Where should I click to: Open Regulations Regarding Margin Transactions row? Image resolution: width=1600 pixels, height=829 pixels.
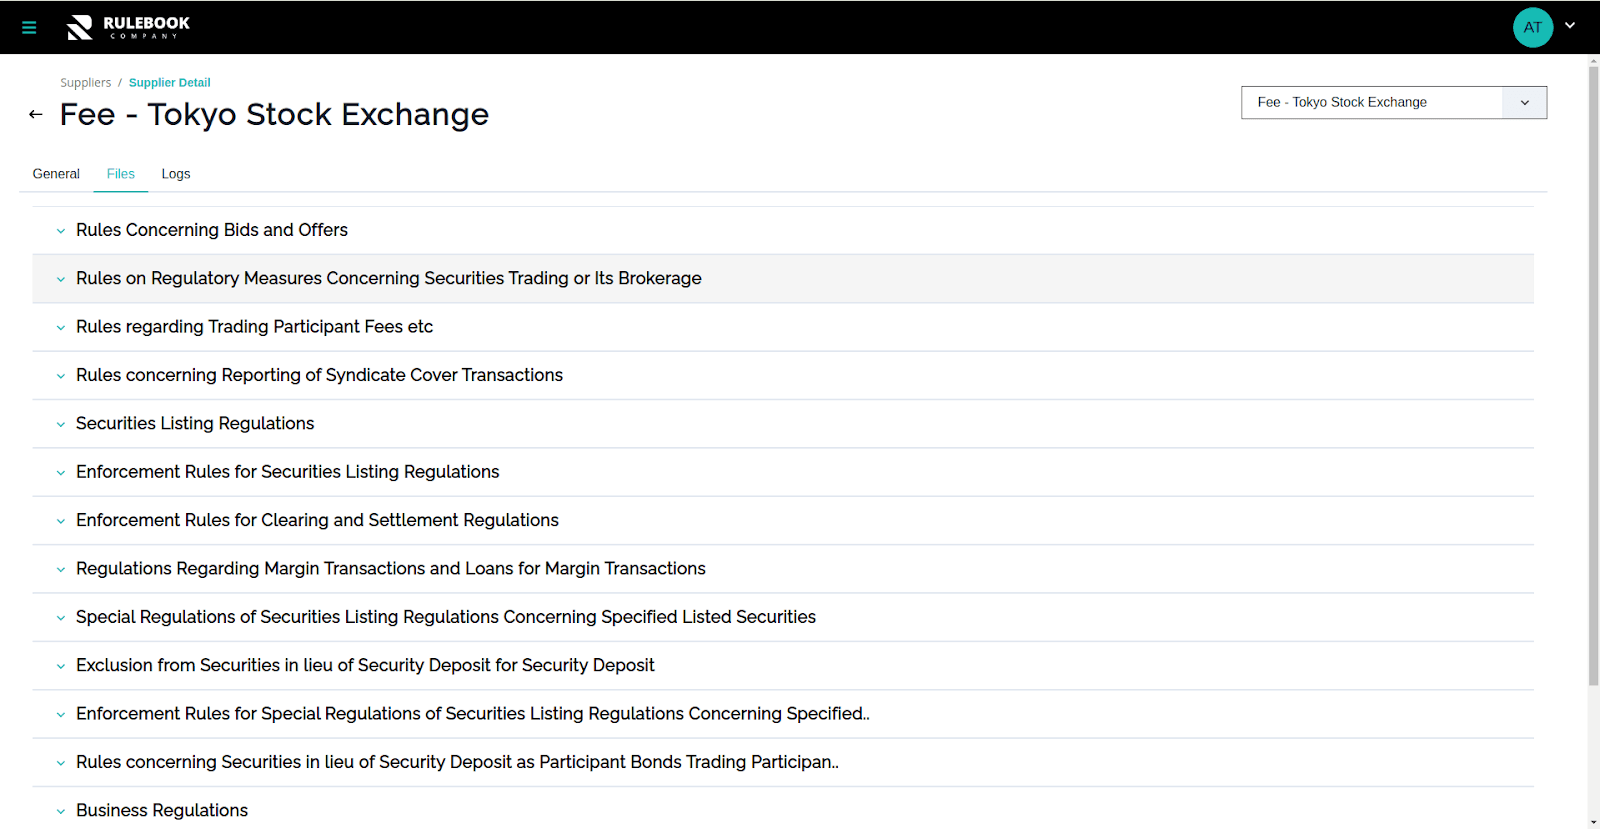[390, 569]
